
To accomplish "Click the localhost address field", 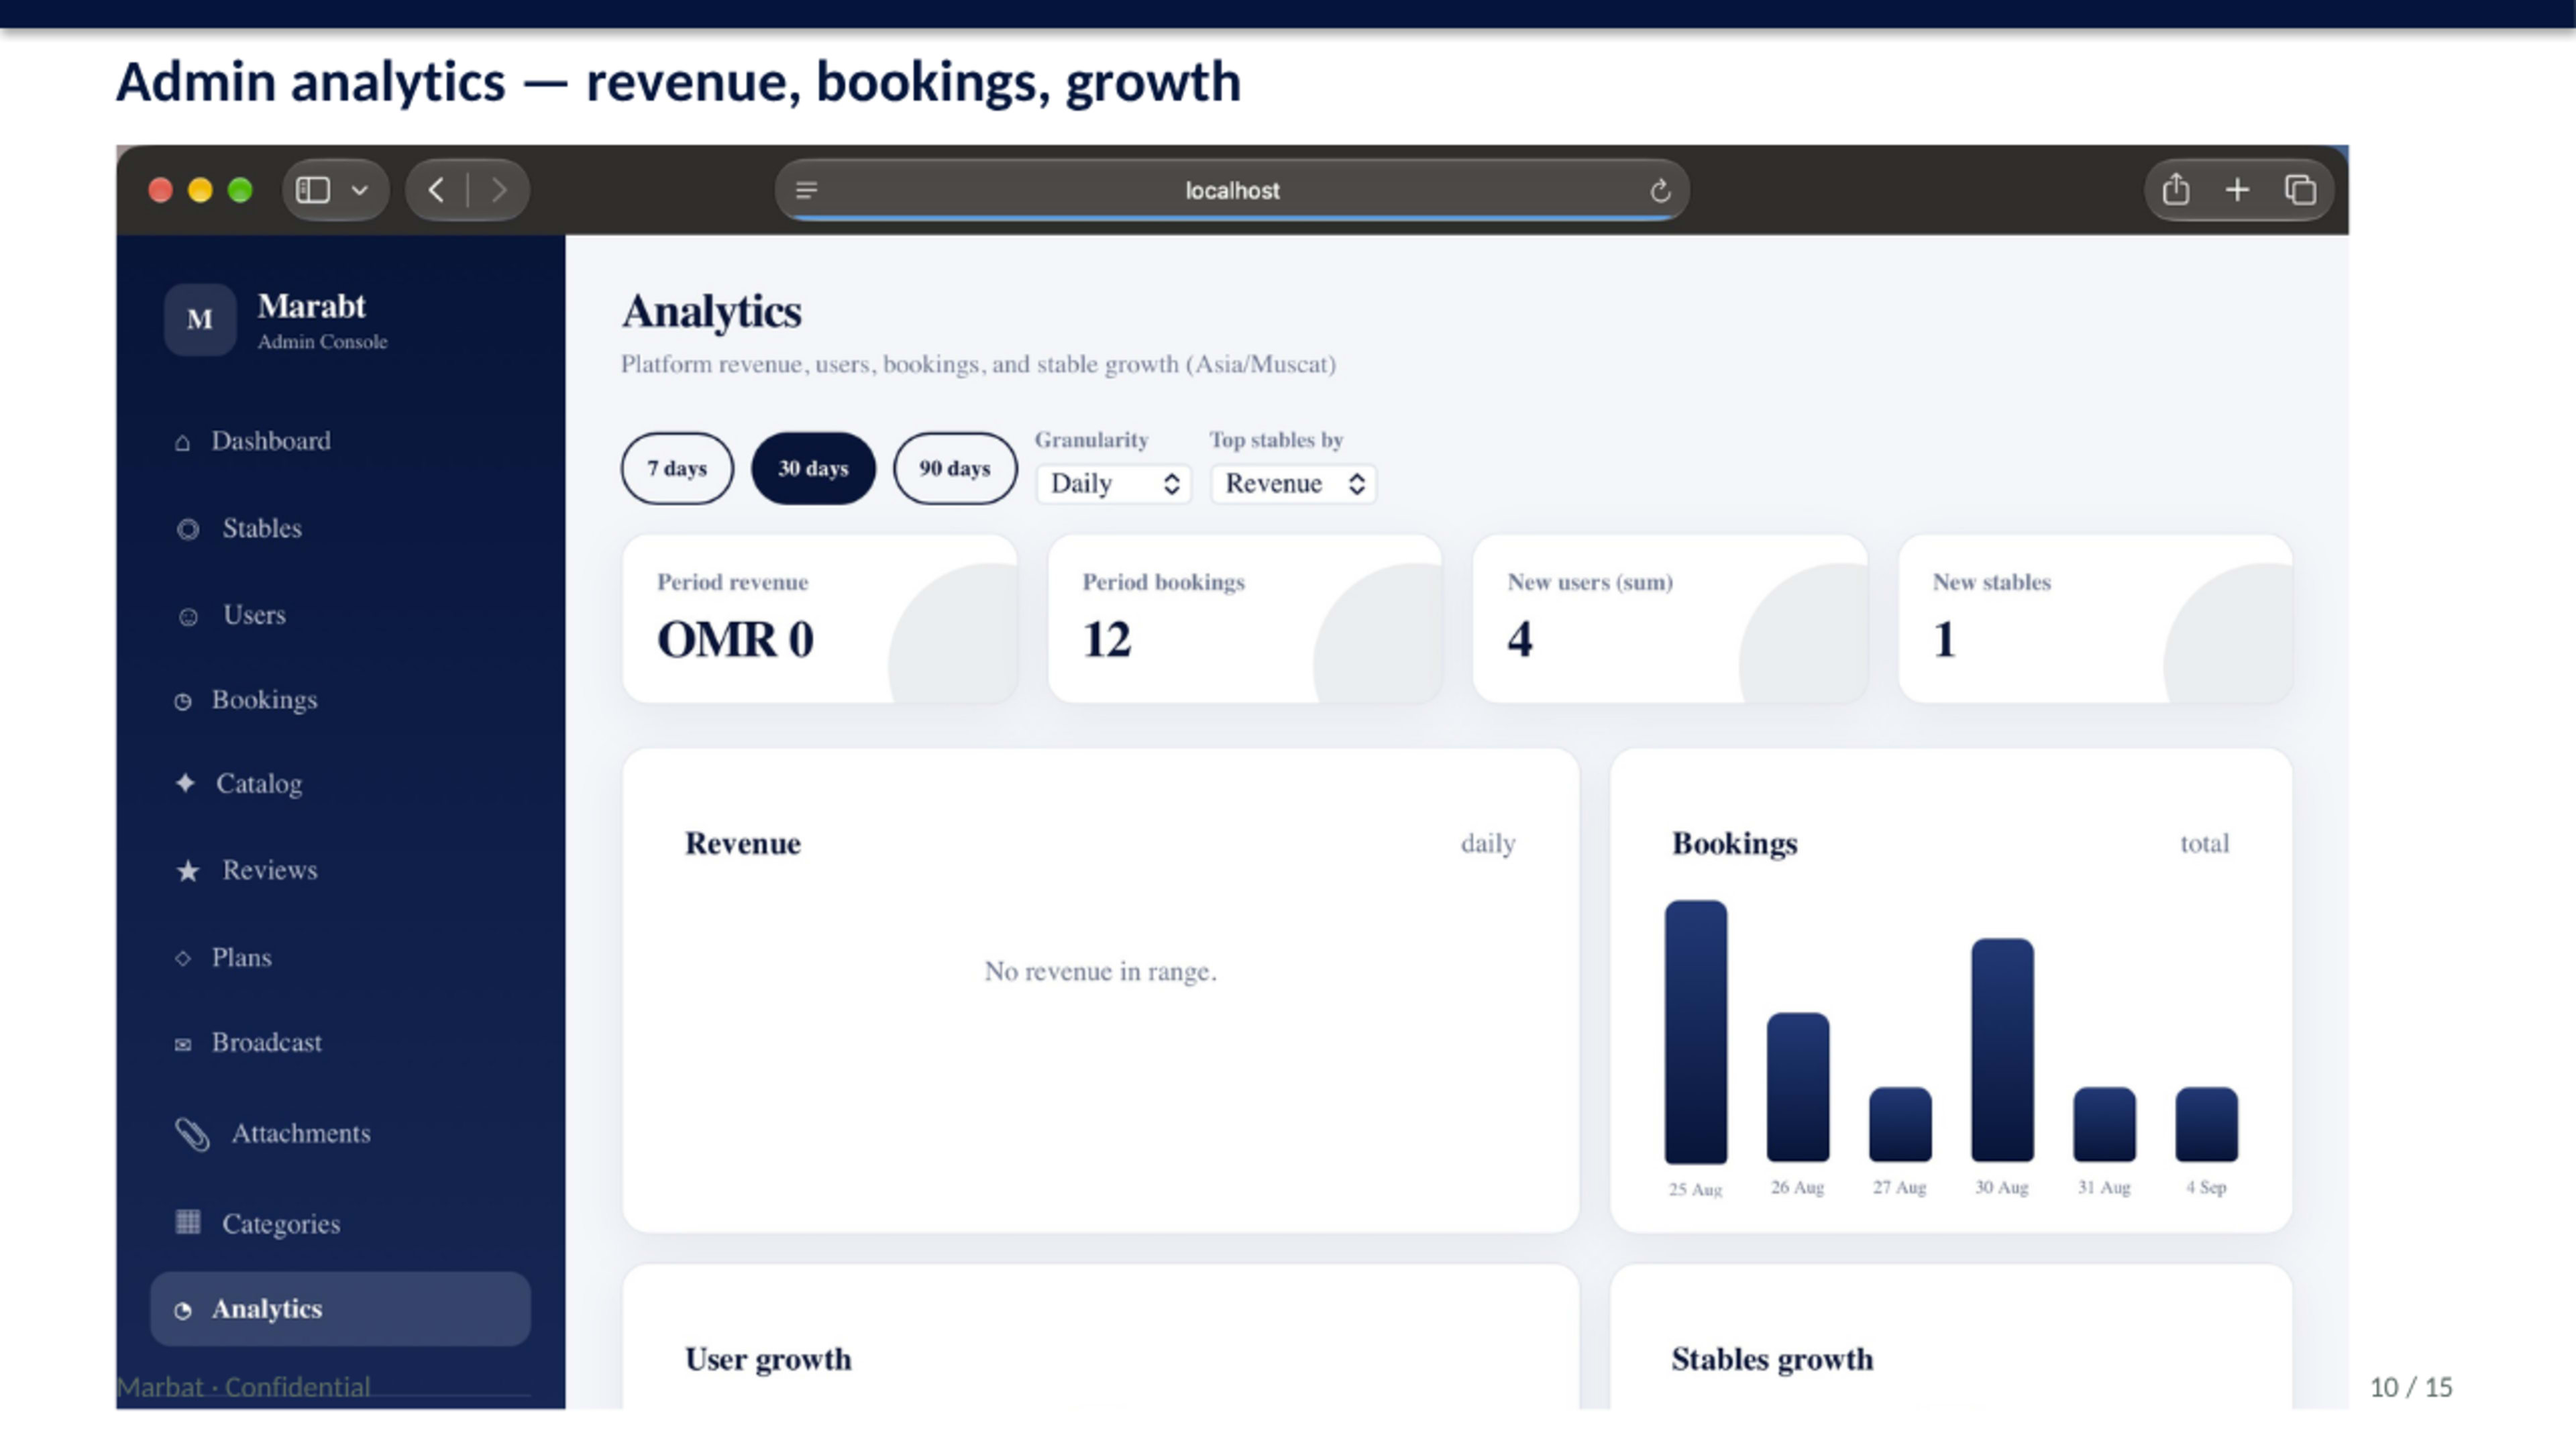I will coord(1232,190).
